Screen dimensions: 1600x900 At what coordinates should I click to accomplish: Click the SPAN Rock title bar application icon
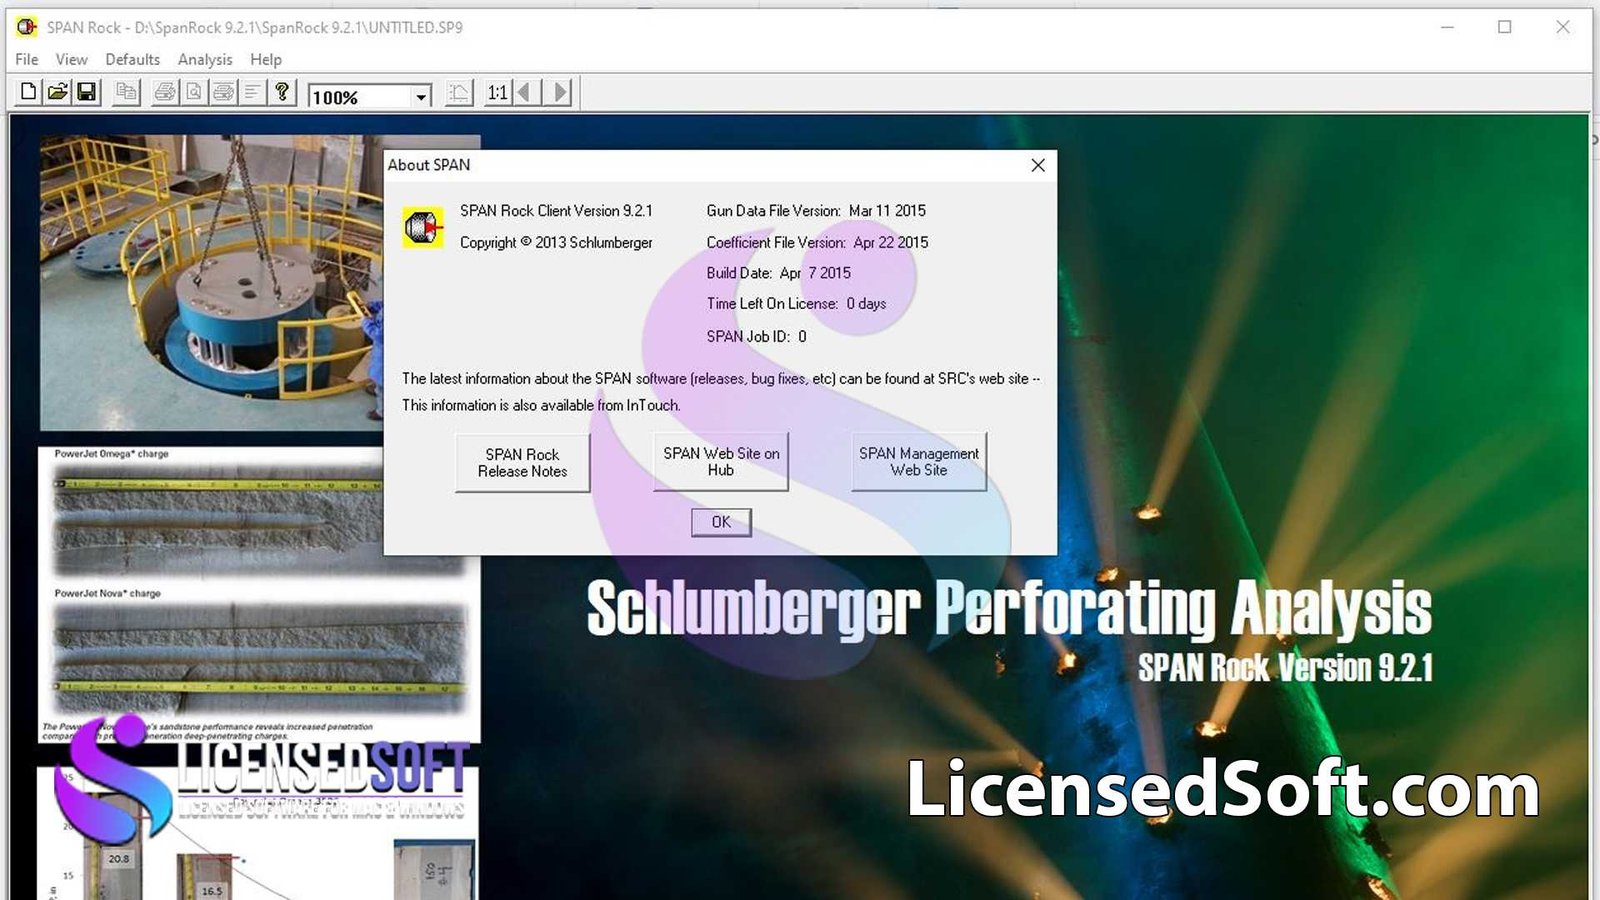coord(26,27)
